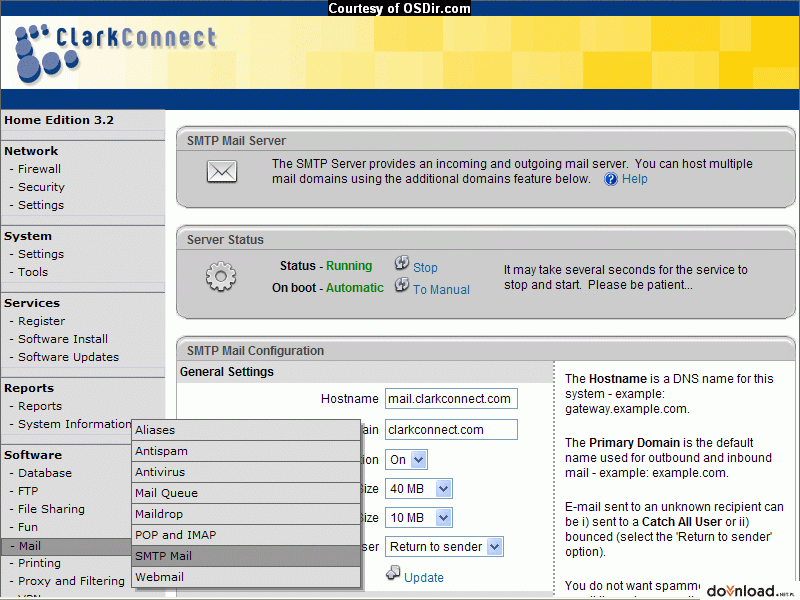The image size is (800, 600).
Task: Expand the 40 MB size dropdown
Action: coord(418,489)
